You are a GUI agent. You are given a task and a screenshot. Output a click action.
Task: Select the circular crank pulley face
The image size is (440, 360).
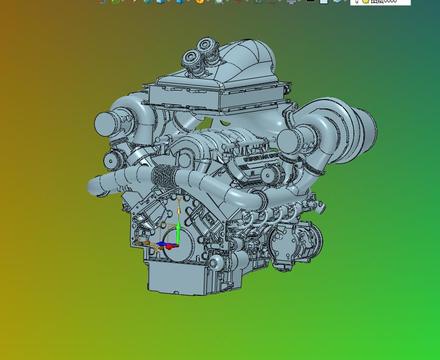pyautogui.click(x=178, y=243)
